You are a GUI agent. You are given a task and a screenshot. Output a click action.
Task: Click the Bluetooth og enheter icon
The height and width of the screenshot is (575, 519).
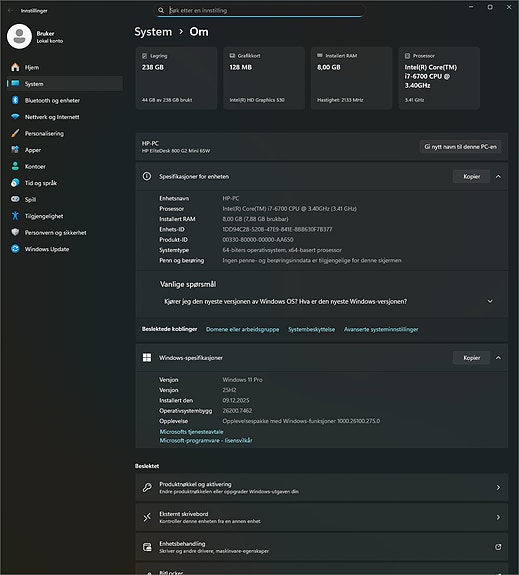click(x=15, y=100)
